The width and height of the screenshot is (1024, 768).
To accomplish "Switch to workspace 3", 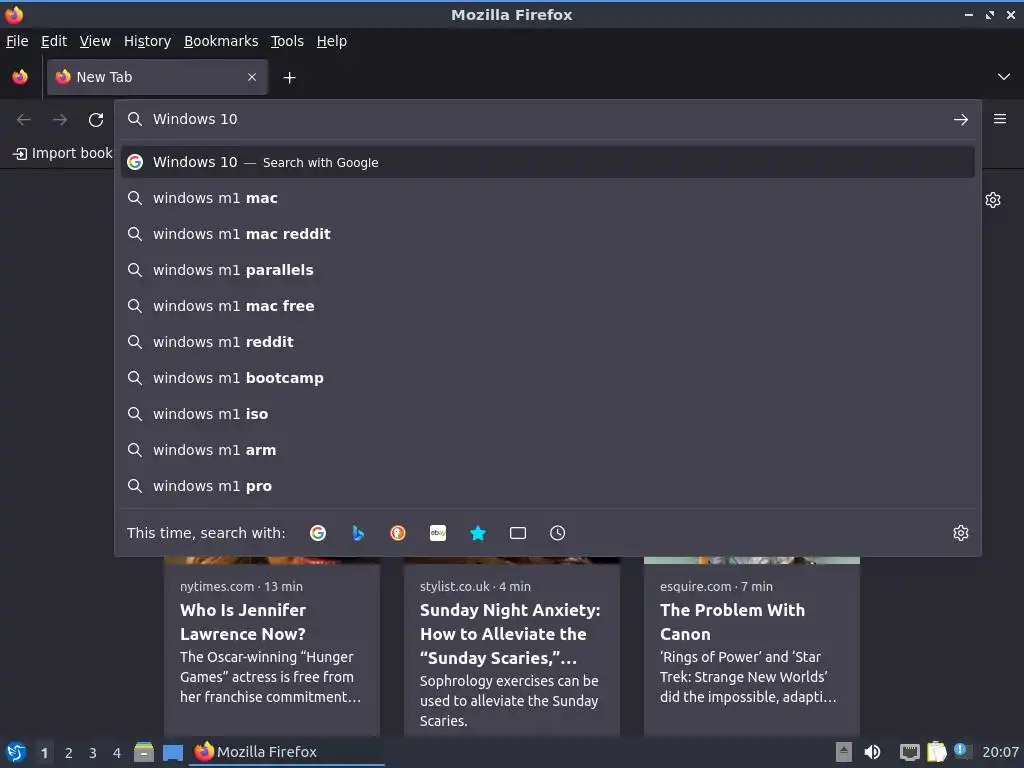I will click(x=93, y=753).
